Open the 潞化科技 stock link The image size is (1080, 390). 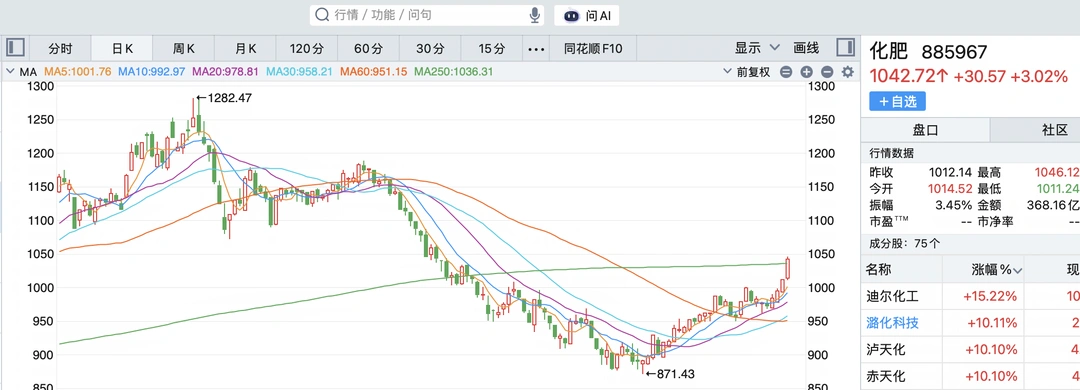[x=893, y=323]
